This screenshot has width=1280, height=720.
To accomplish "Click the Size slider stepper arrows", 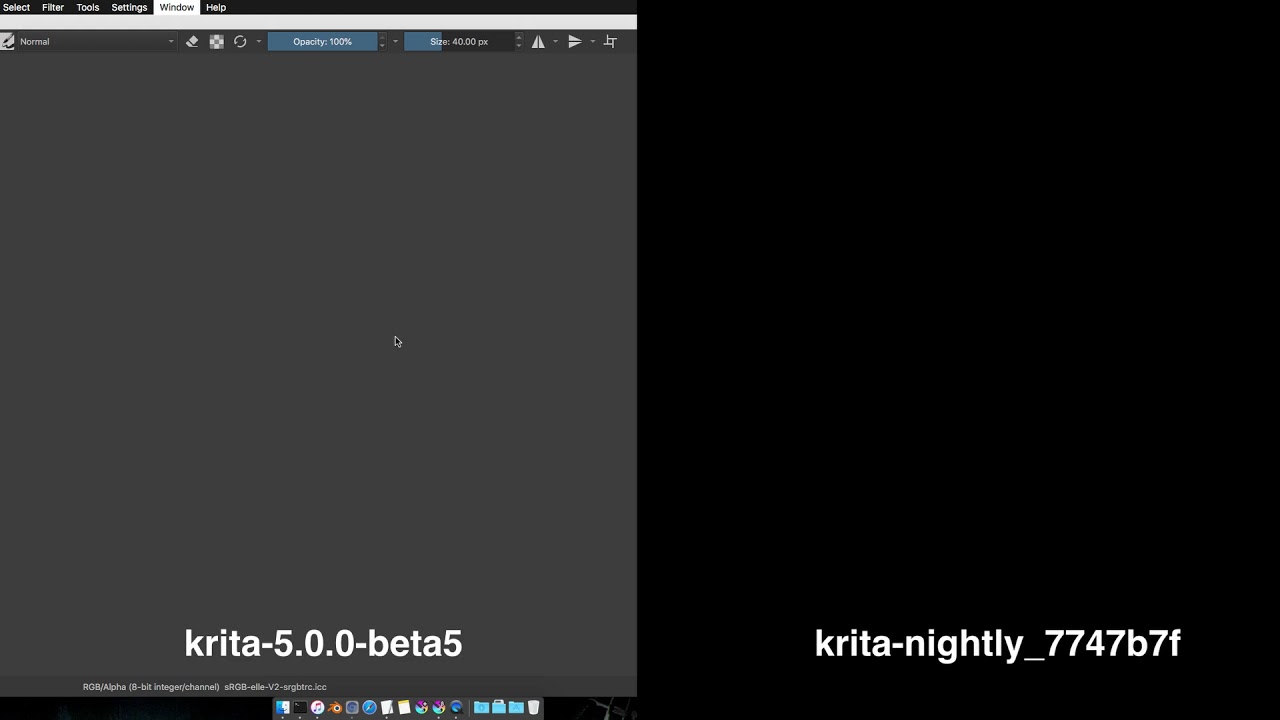I will click(x=518, y=41).
